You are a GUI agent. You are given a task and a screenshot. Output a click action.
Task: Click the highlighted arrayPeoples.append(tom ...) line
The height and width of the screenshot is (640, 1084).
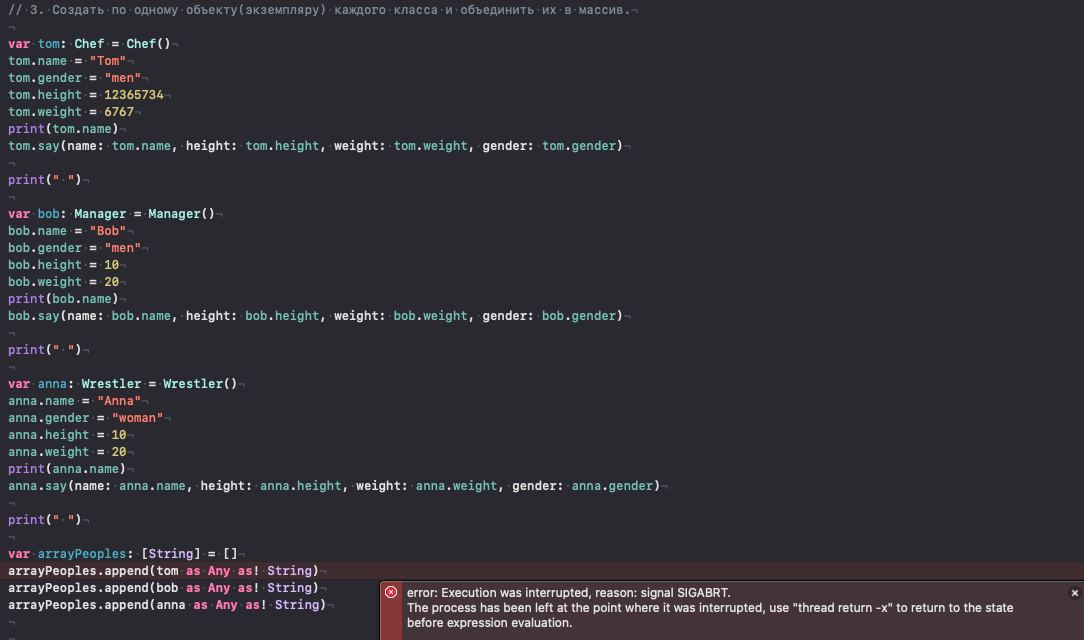[163, 571]
